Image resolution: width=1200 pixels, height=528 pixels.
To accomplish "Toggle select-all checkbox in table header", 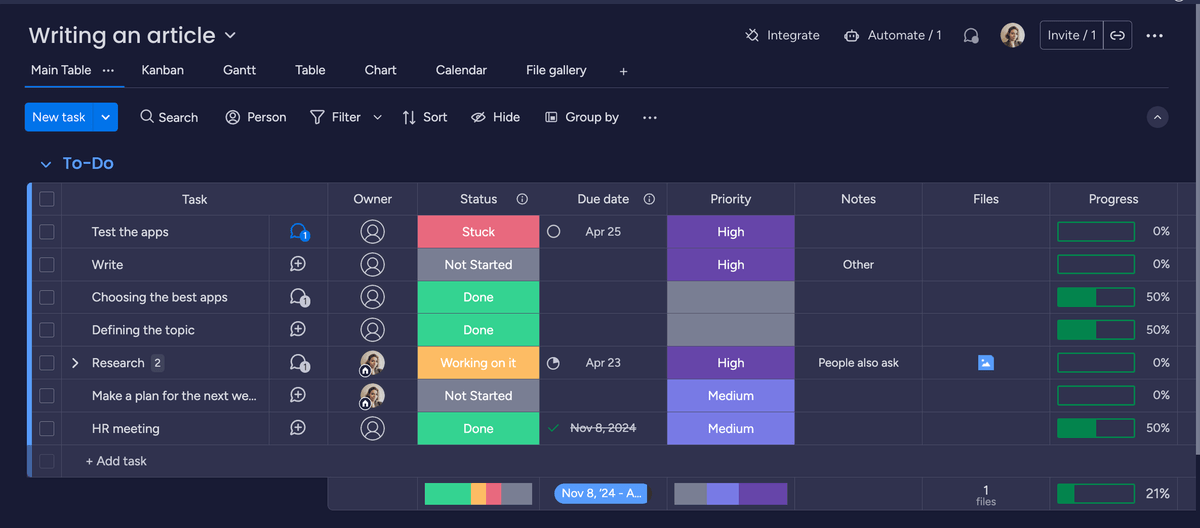I will pos(47,199).
